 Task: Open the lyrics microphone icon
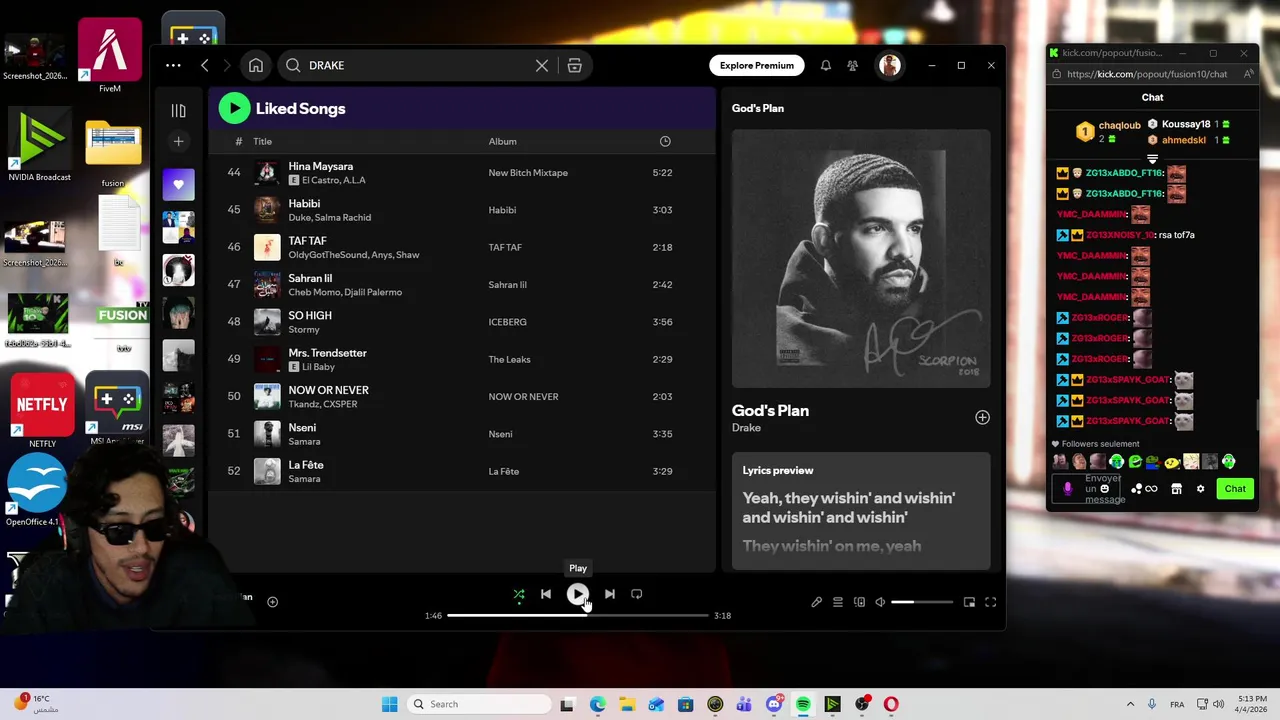pyautogui.click(x=816, y=602)
